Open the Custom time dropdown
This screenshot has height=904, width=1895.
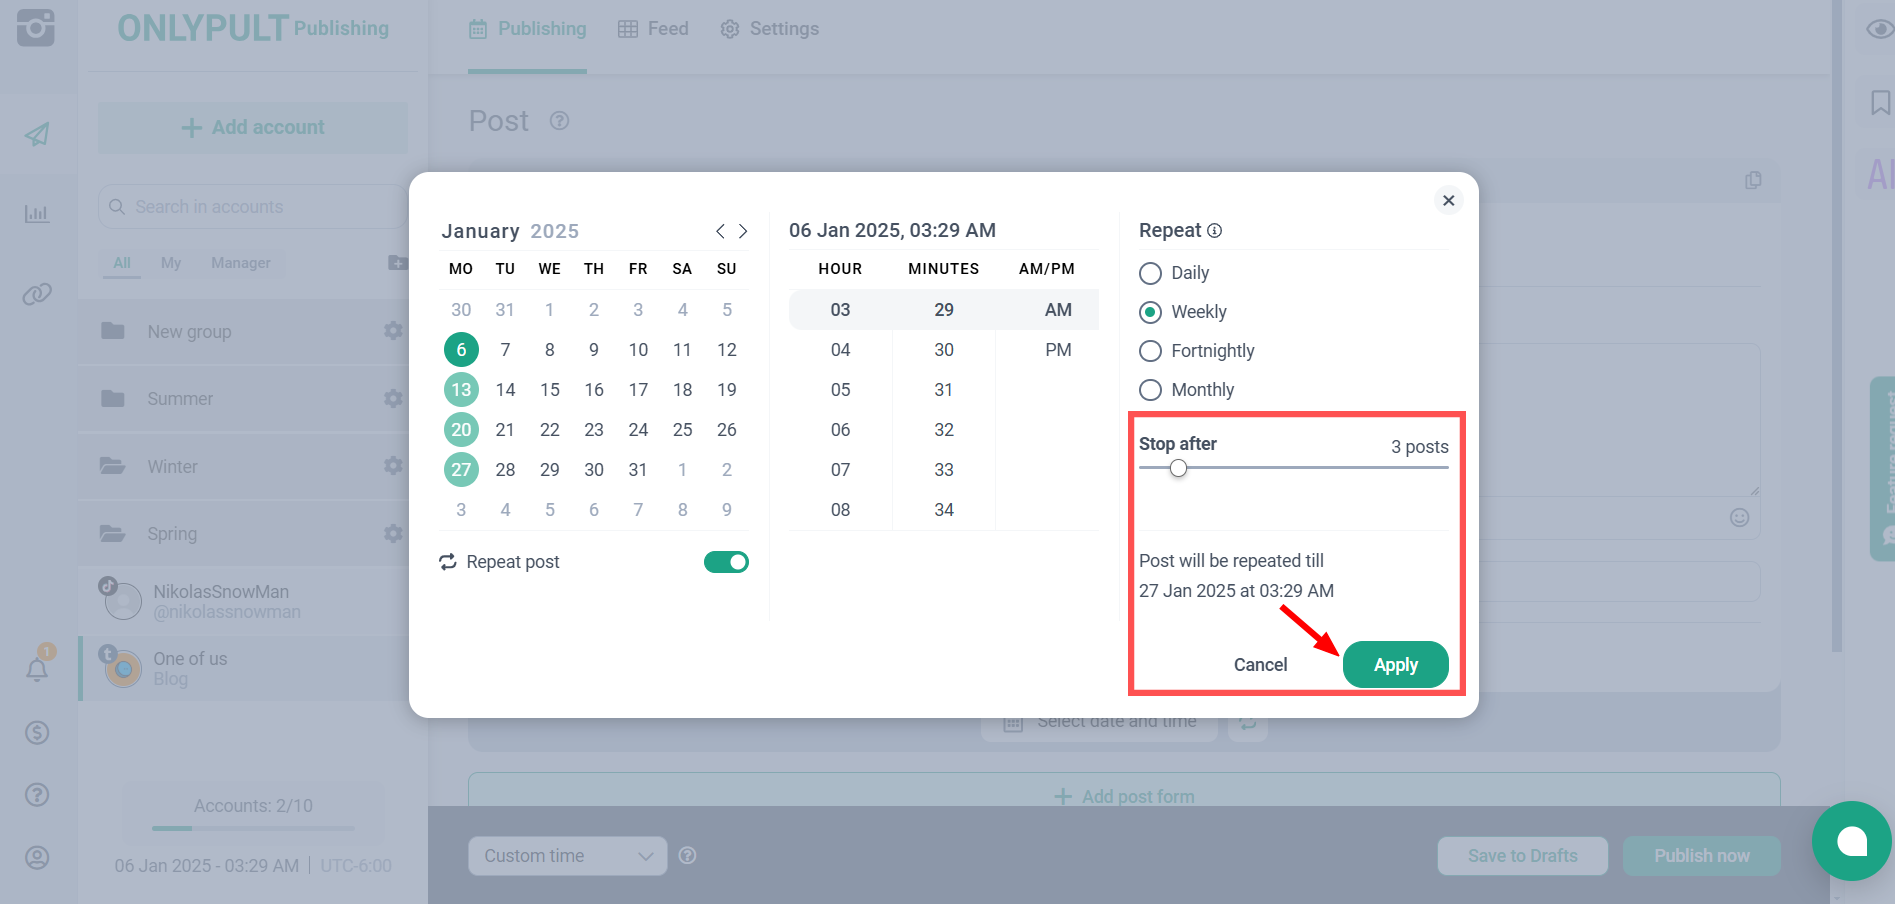coord(567,856)
